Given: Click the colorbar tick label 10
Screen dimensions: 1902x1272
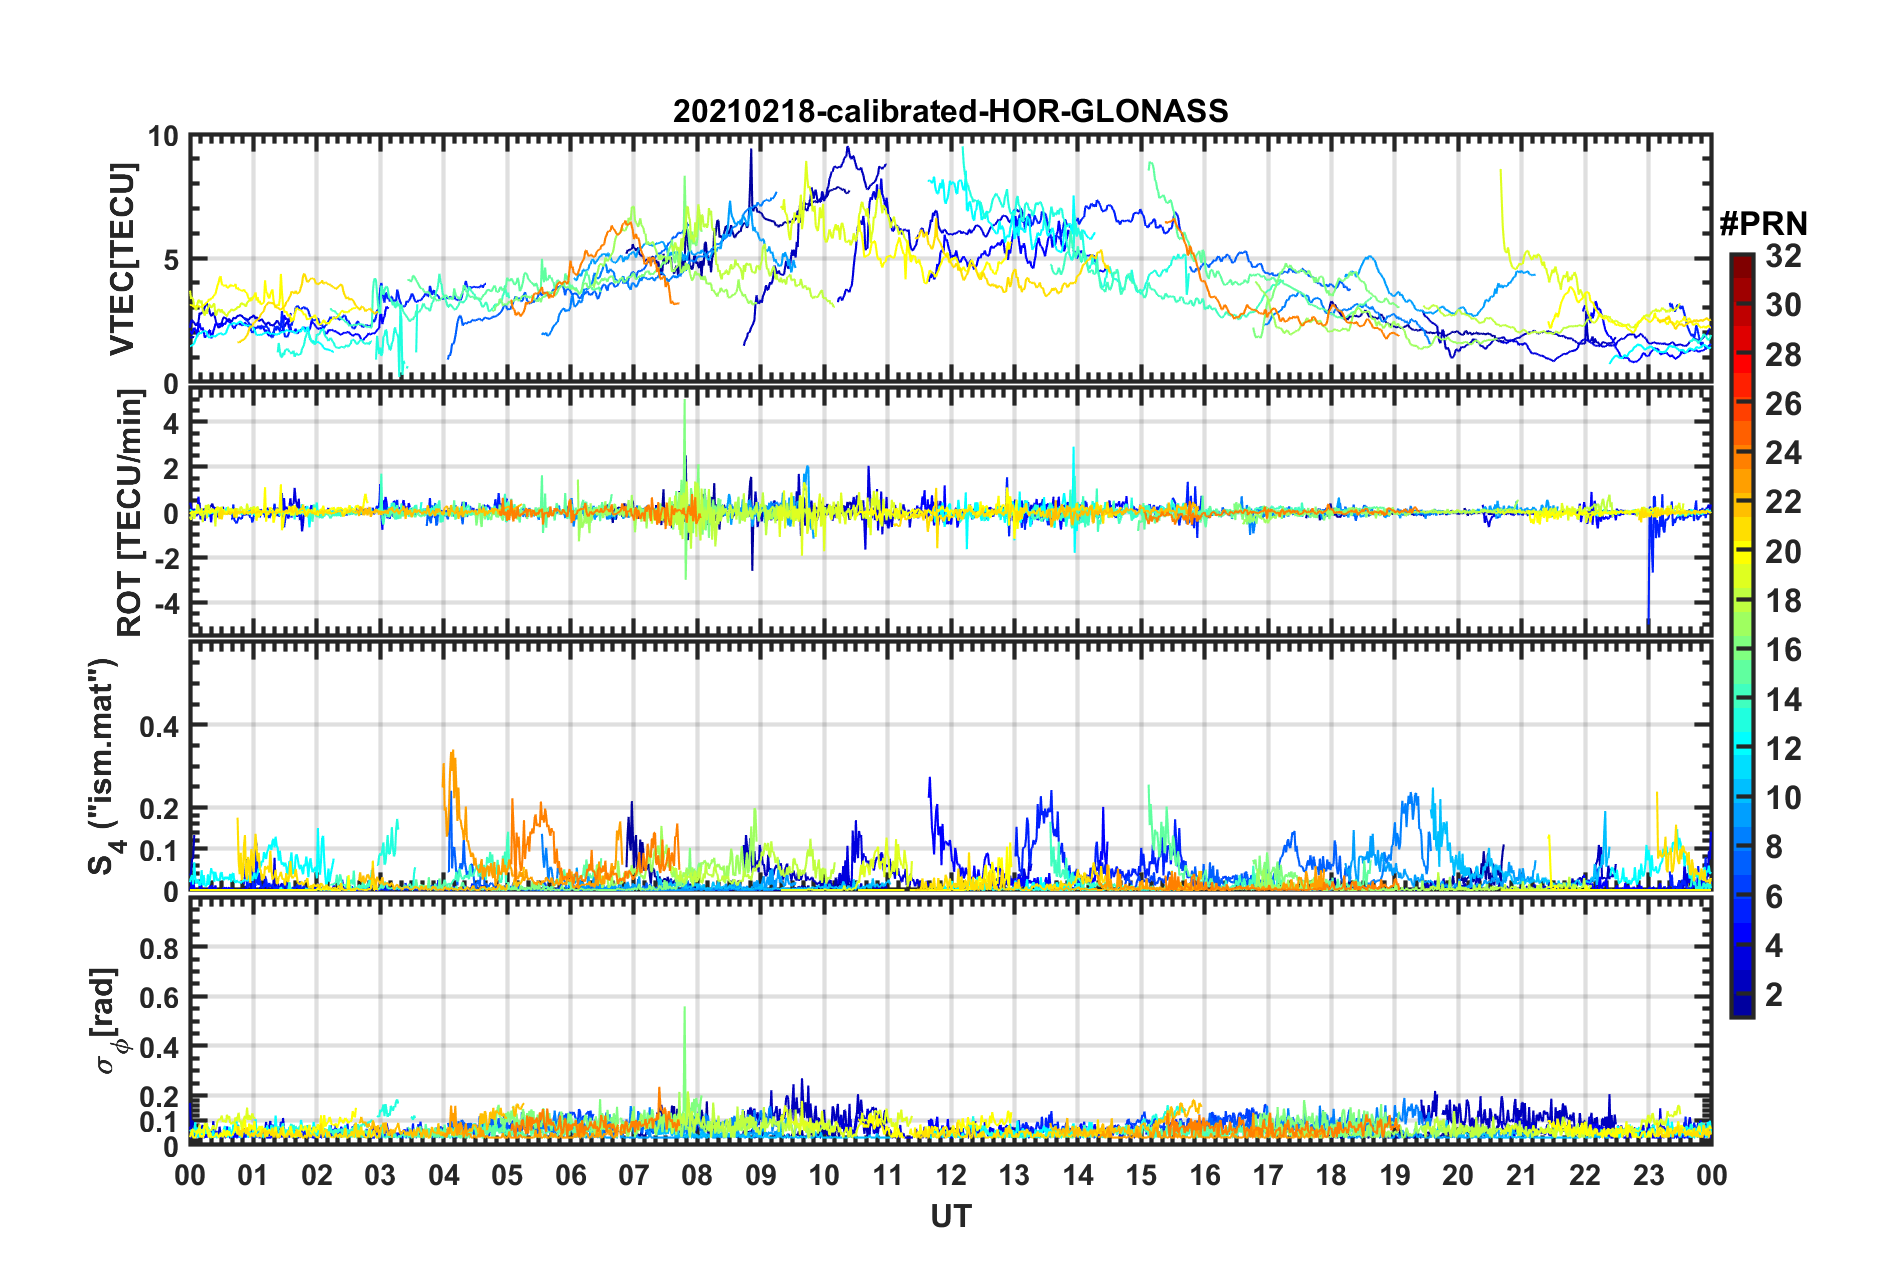Looking at the screenshot, I should pyautogui.click(x=1783, y=798).
